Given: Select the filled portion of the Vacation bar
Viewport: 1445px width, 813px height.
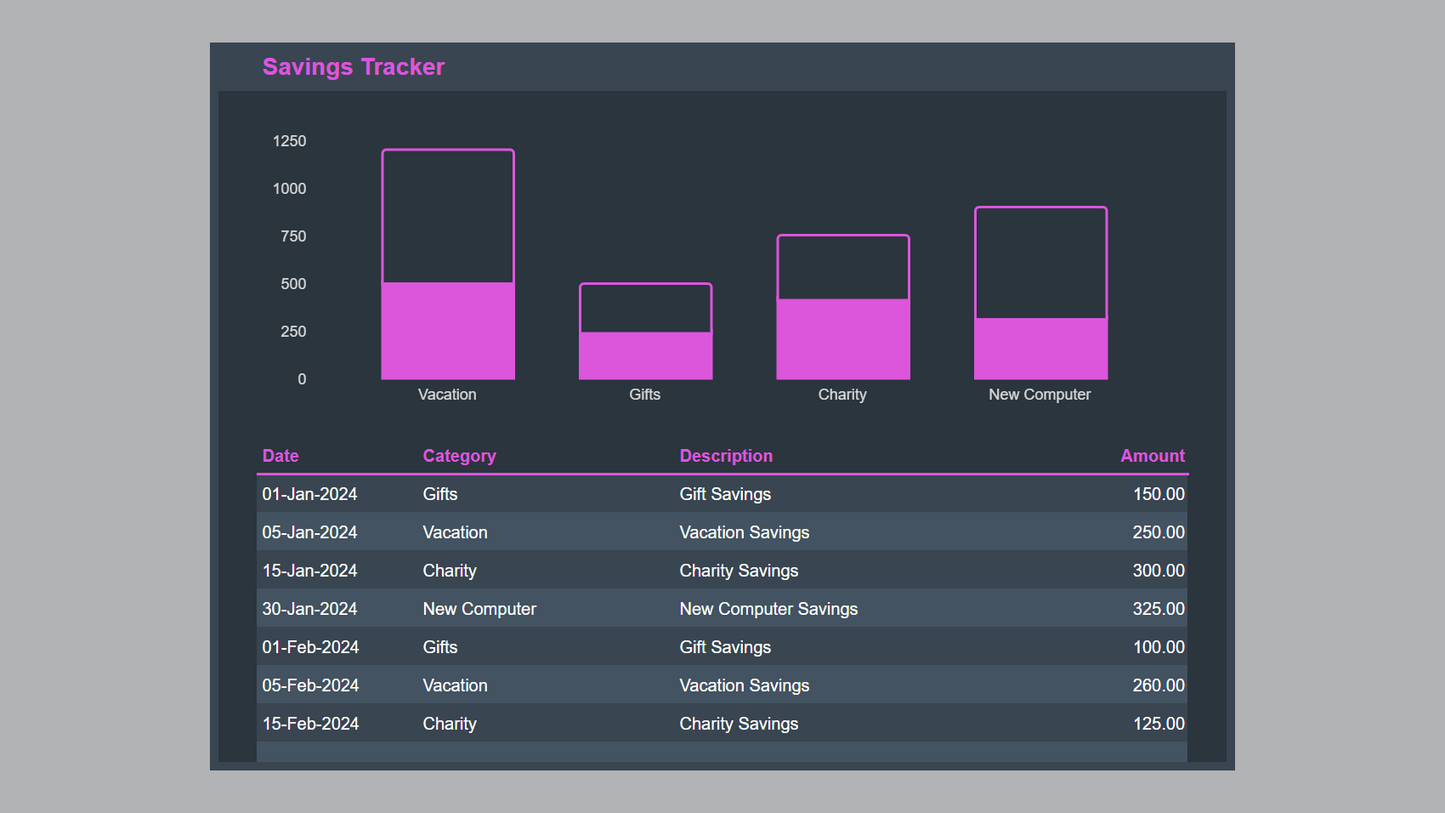Looking at the screenshot, I should 448,331.
